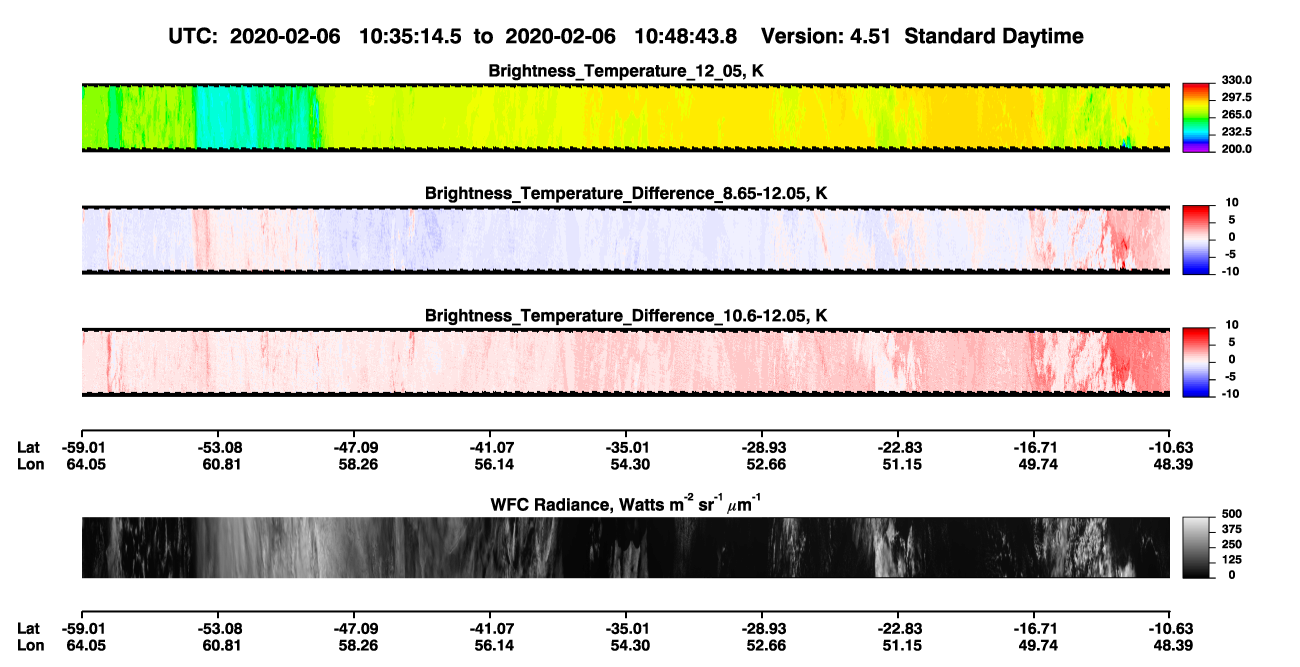Select the end time 10:48:43.8 in header
The height and width of the screenshot is (667, 1300).
687,36
